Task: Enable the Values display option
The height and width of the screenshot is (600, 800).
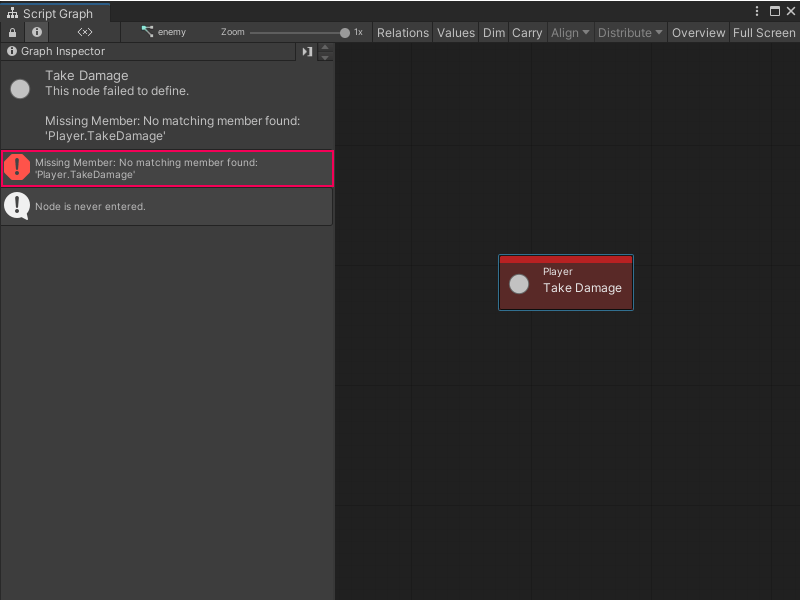Action: click(456, 32)
